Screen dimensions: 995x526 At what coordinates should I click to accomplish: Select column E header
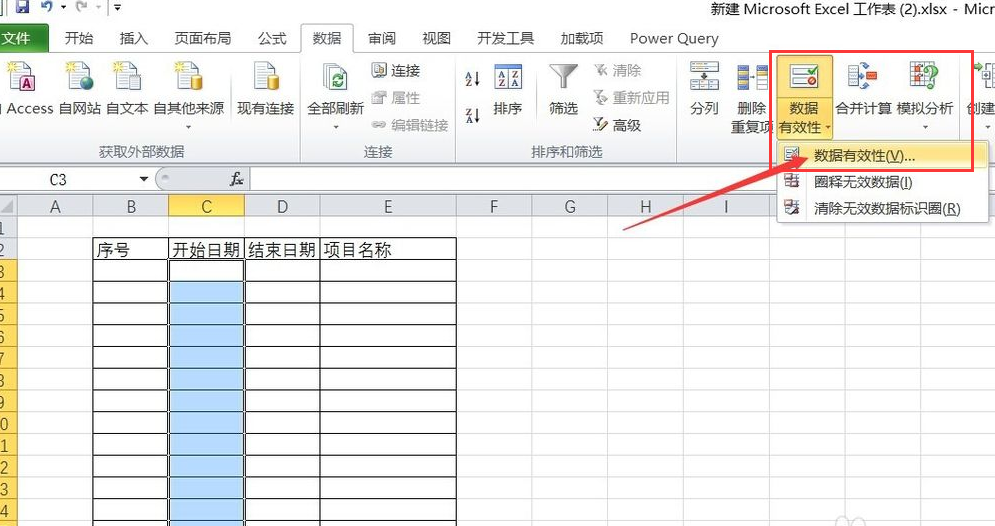point(388,206)
